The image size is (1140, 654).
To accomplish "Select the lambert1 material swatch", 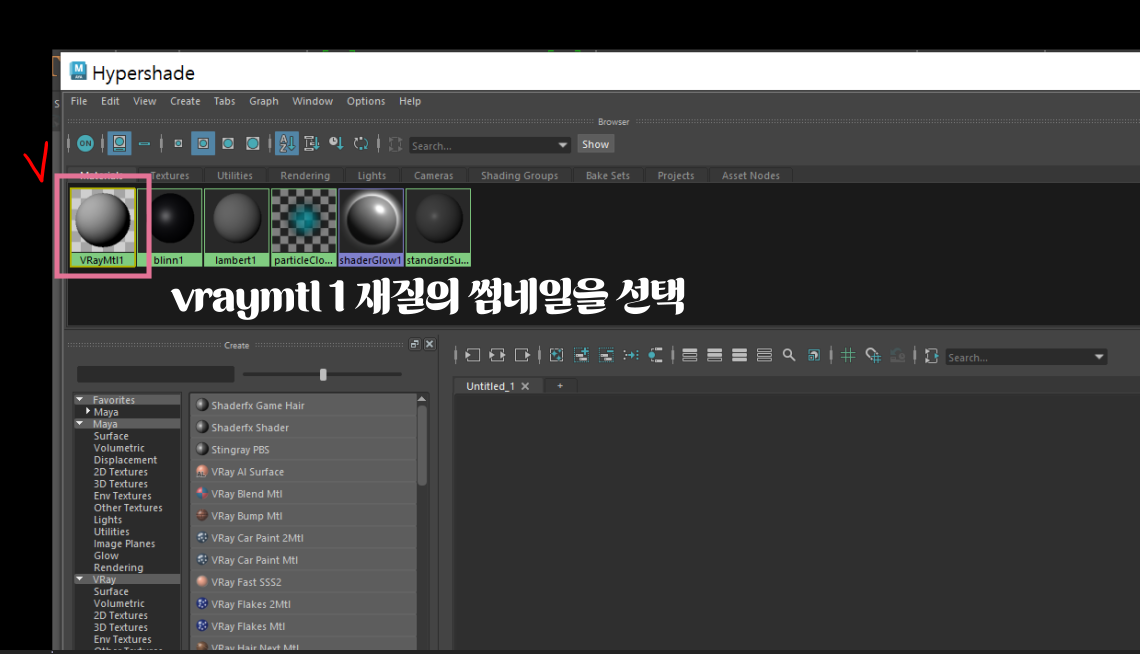I will (x=236, y=227).
